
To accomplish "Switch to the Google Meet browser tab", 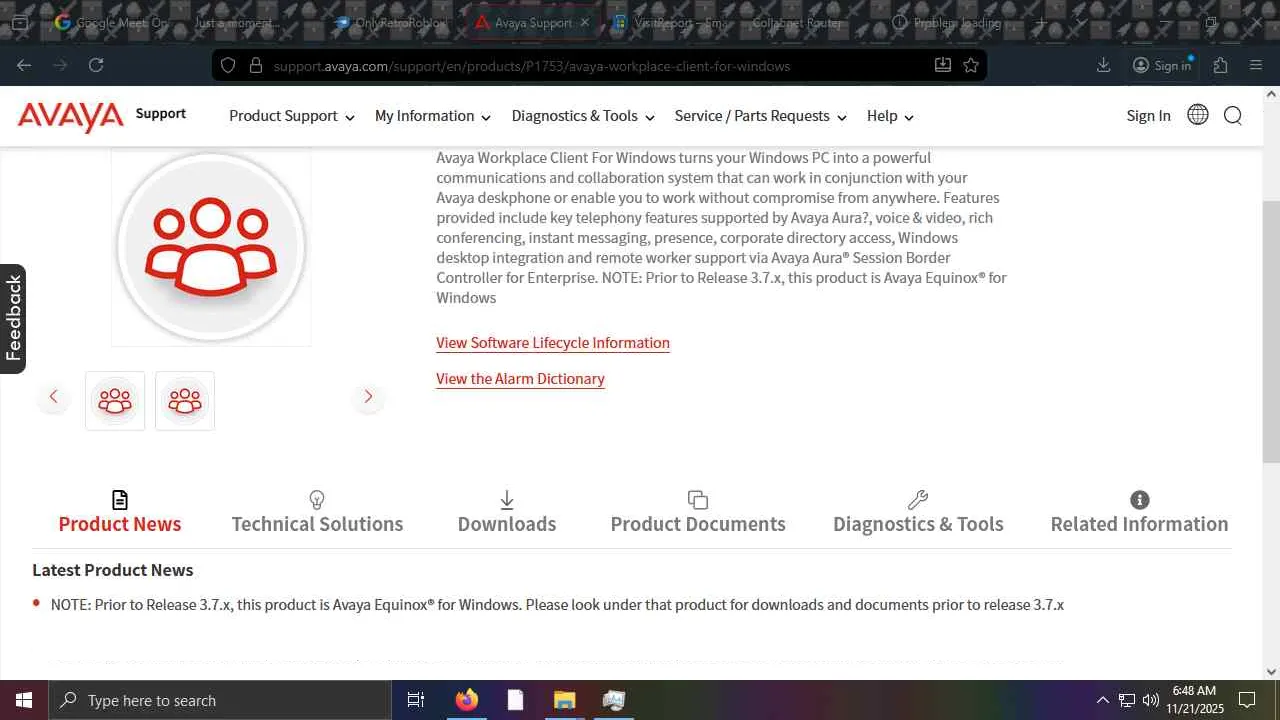I will click(x=113, y=22).
